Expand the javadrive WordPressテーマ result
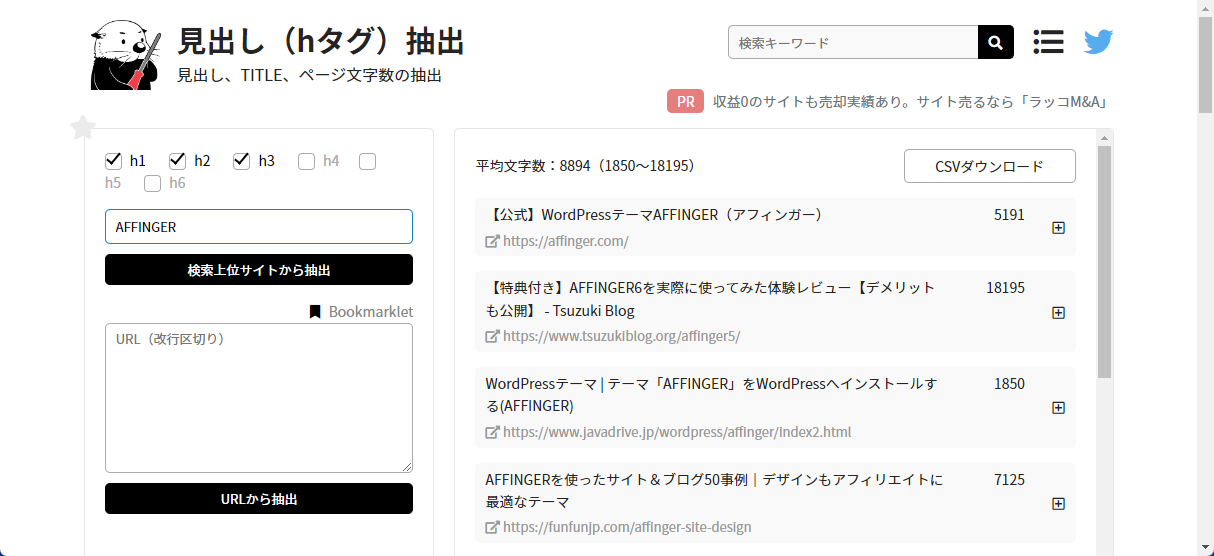Viewport: 1214px width, 556px height. (x=1058, y=407)
